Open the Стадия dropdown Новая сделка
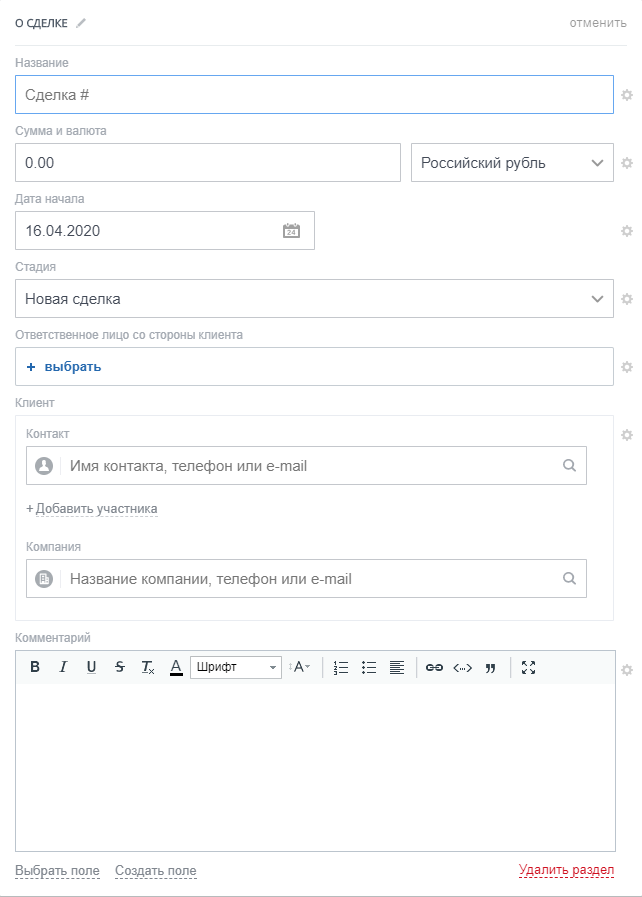This screenshot has width=642, height=897. coord(314,299)
